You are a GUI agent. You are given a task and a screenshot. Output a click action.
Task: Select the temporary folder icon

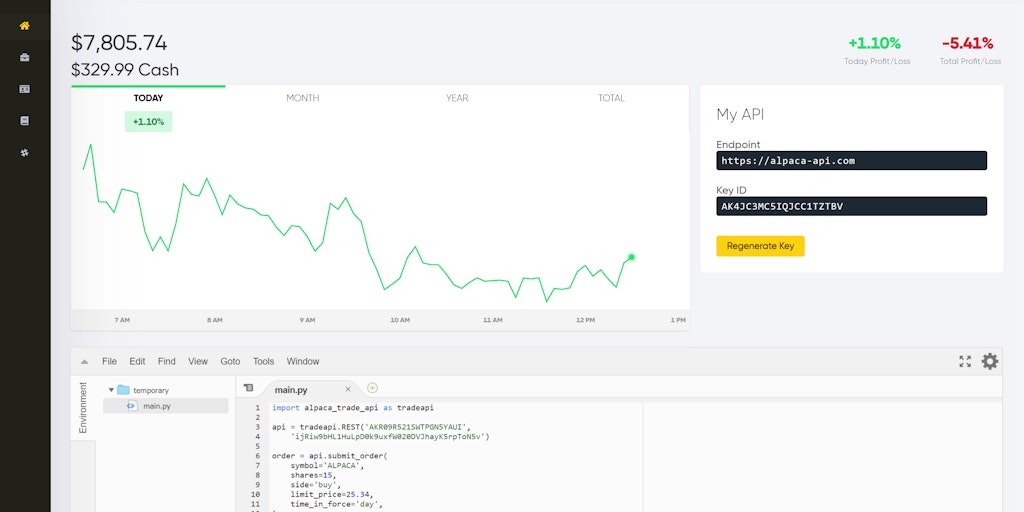coord(123,390)
